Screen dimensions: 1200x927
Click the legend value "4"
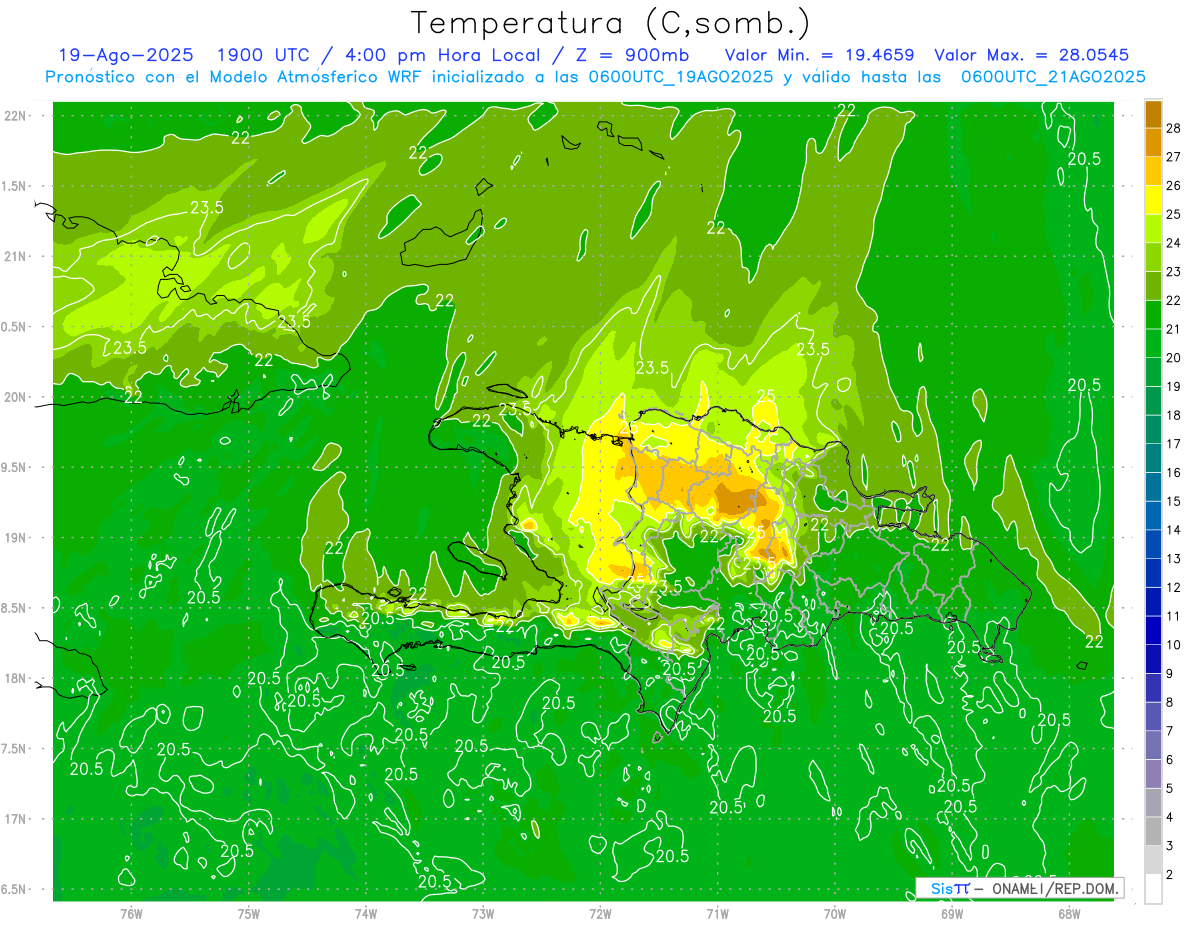coord(1171,817)
